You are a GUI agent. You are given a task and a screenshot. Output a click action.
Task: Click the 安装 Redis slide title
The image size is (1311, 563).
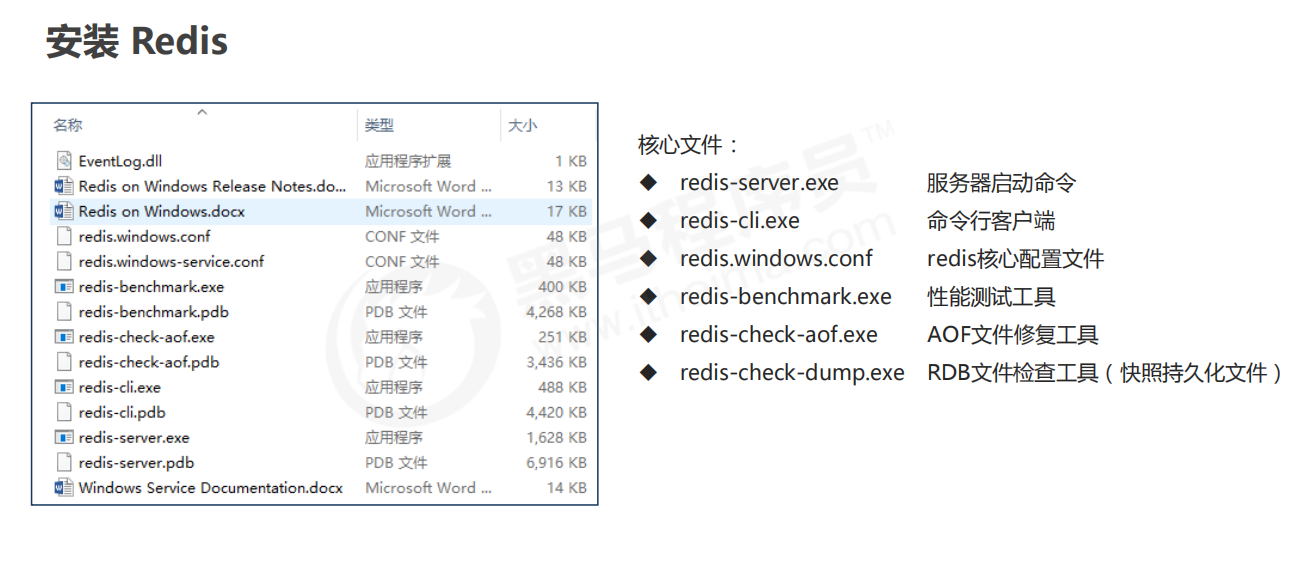click(x=137, y=42)
